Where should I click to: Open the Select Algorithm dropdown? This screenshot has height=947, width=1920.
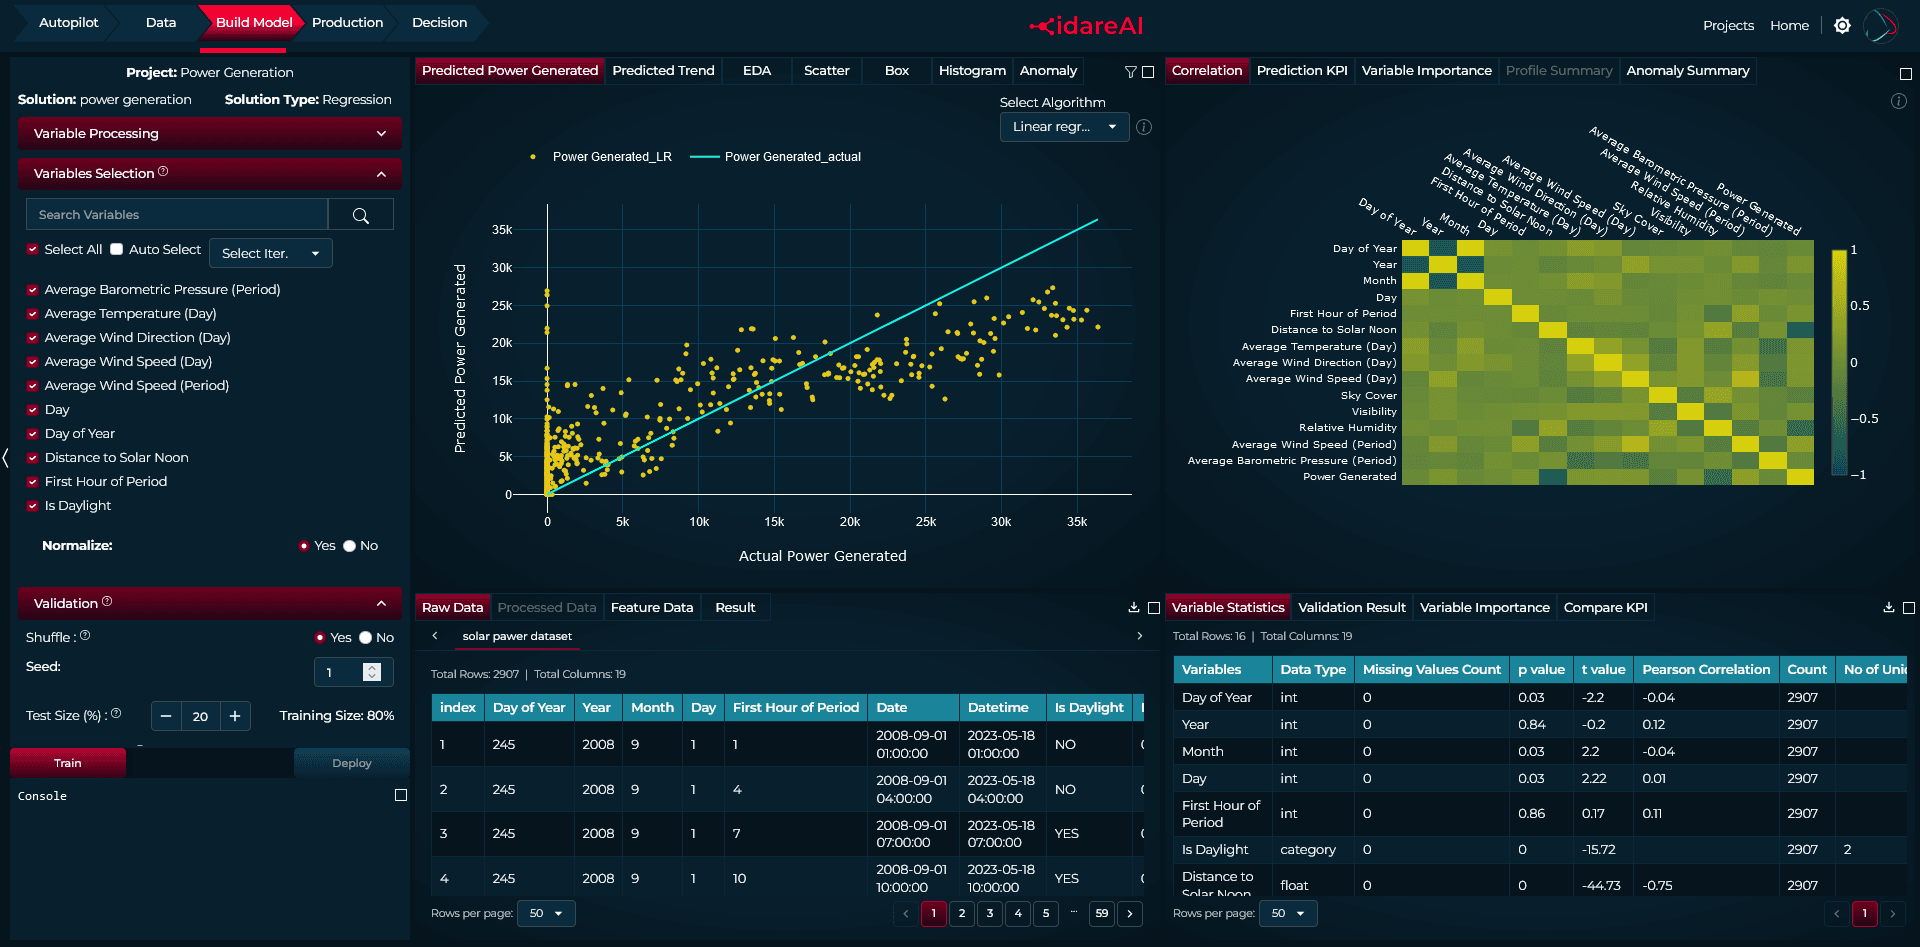[x=1064, y=127]
